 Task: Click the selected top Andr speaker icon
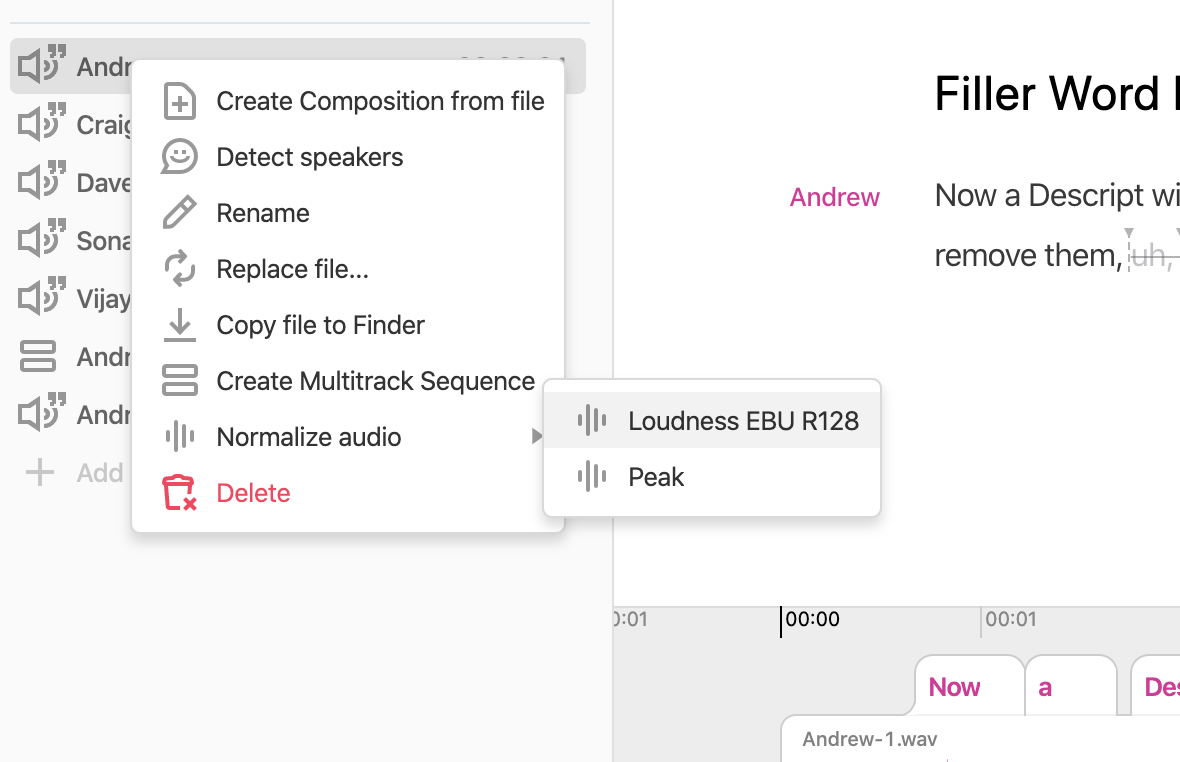pyautogui.click(x=42, y=65)
